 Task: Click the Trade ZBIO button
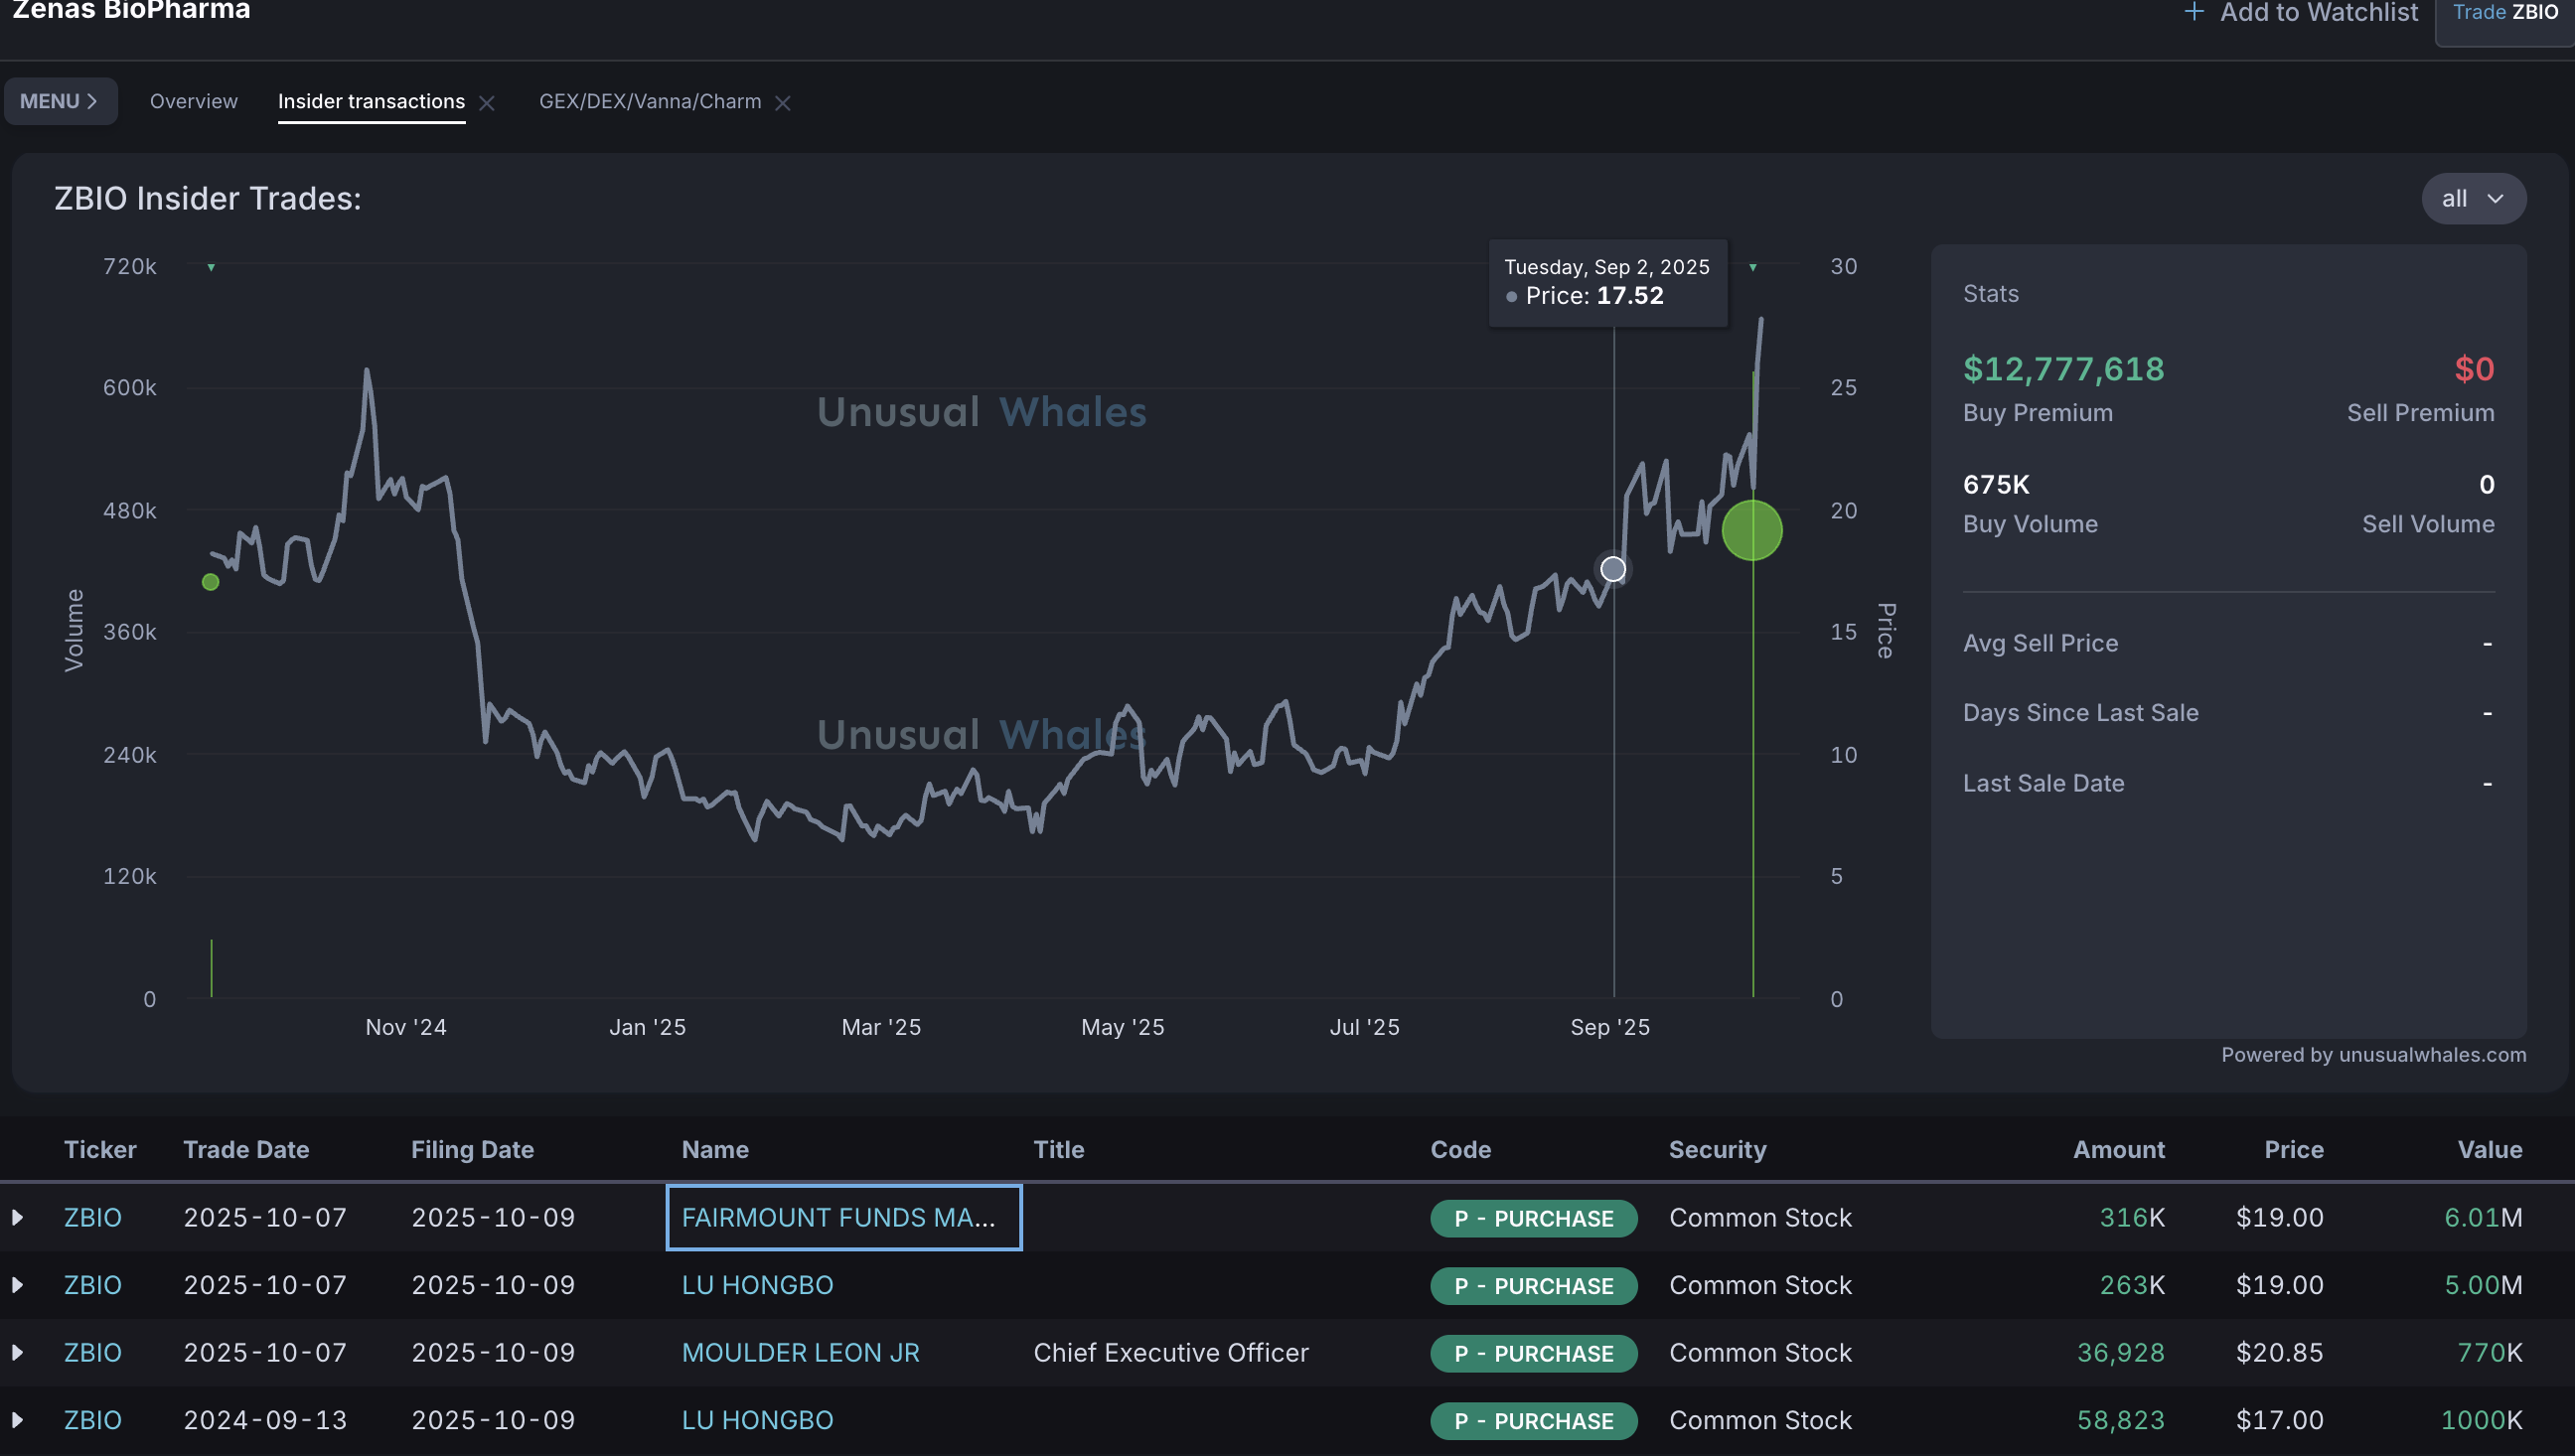coord(2504,14)
